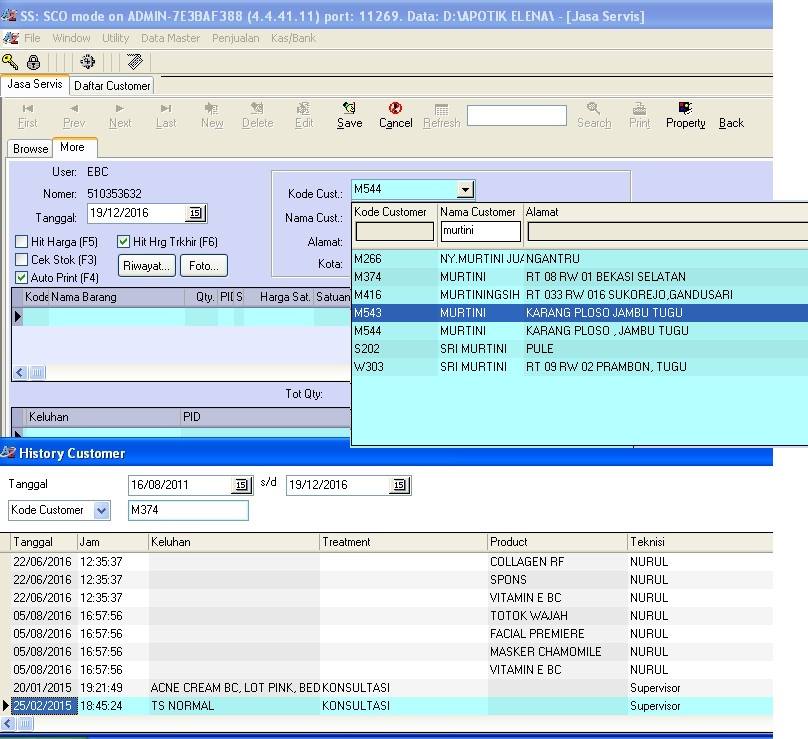Screen dimensions: 808x739
Task: Switch to Browse tab
Action: tap(30, 148)
